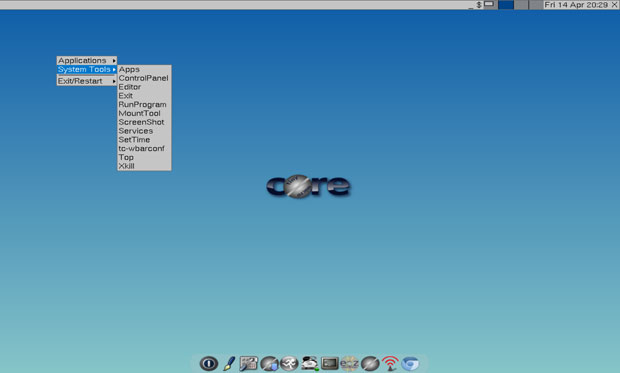Image resolution: width=620 pixels, height=373 pixels.
Task: Launch the Terminal icon in the dock
Action: pos(330,363)
